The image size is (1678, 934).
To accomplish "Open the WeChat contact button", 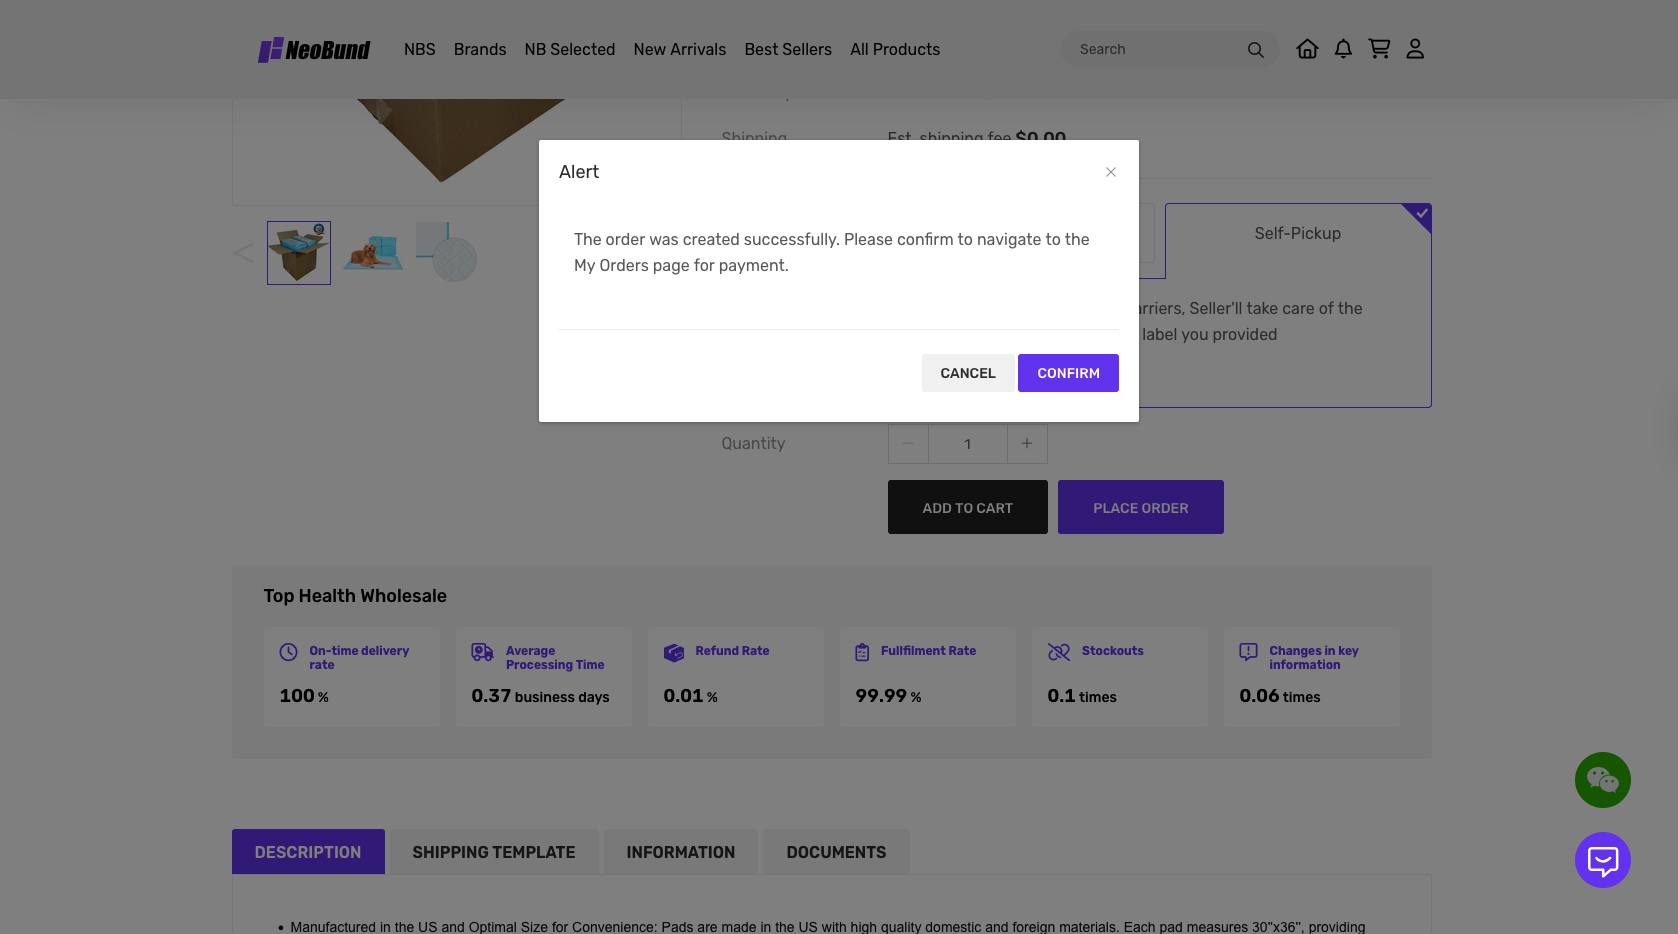I will tap(1602, 780).
